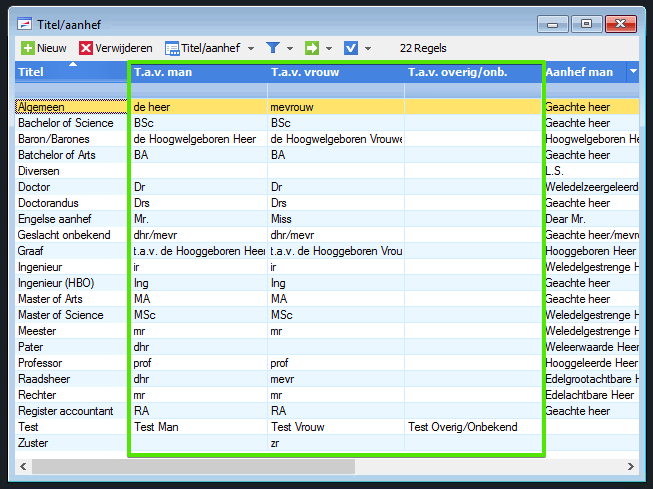Click the green arrow export icon
Screen dimensions: 653x489
[x=312, y=48]
